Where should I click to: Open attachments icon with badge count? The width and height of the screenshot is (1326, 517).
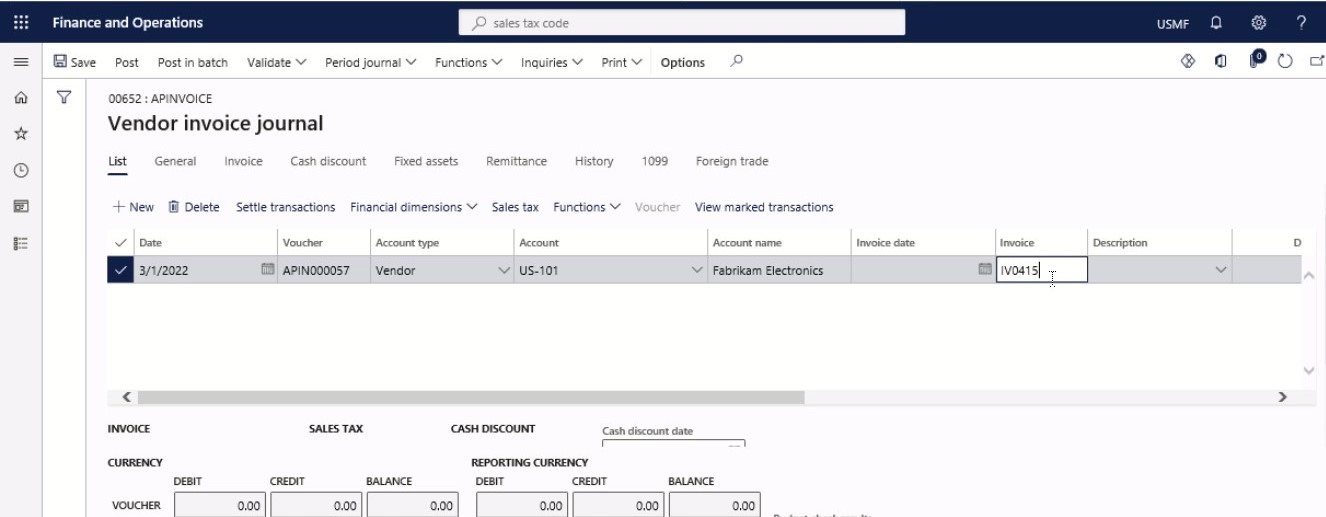click(1256, 60)
